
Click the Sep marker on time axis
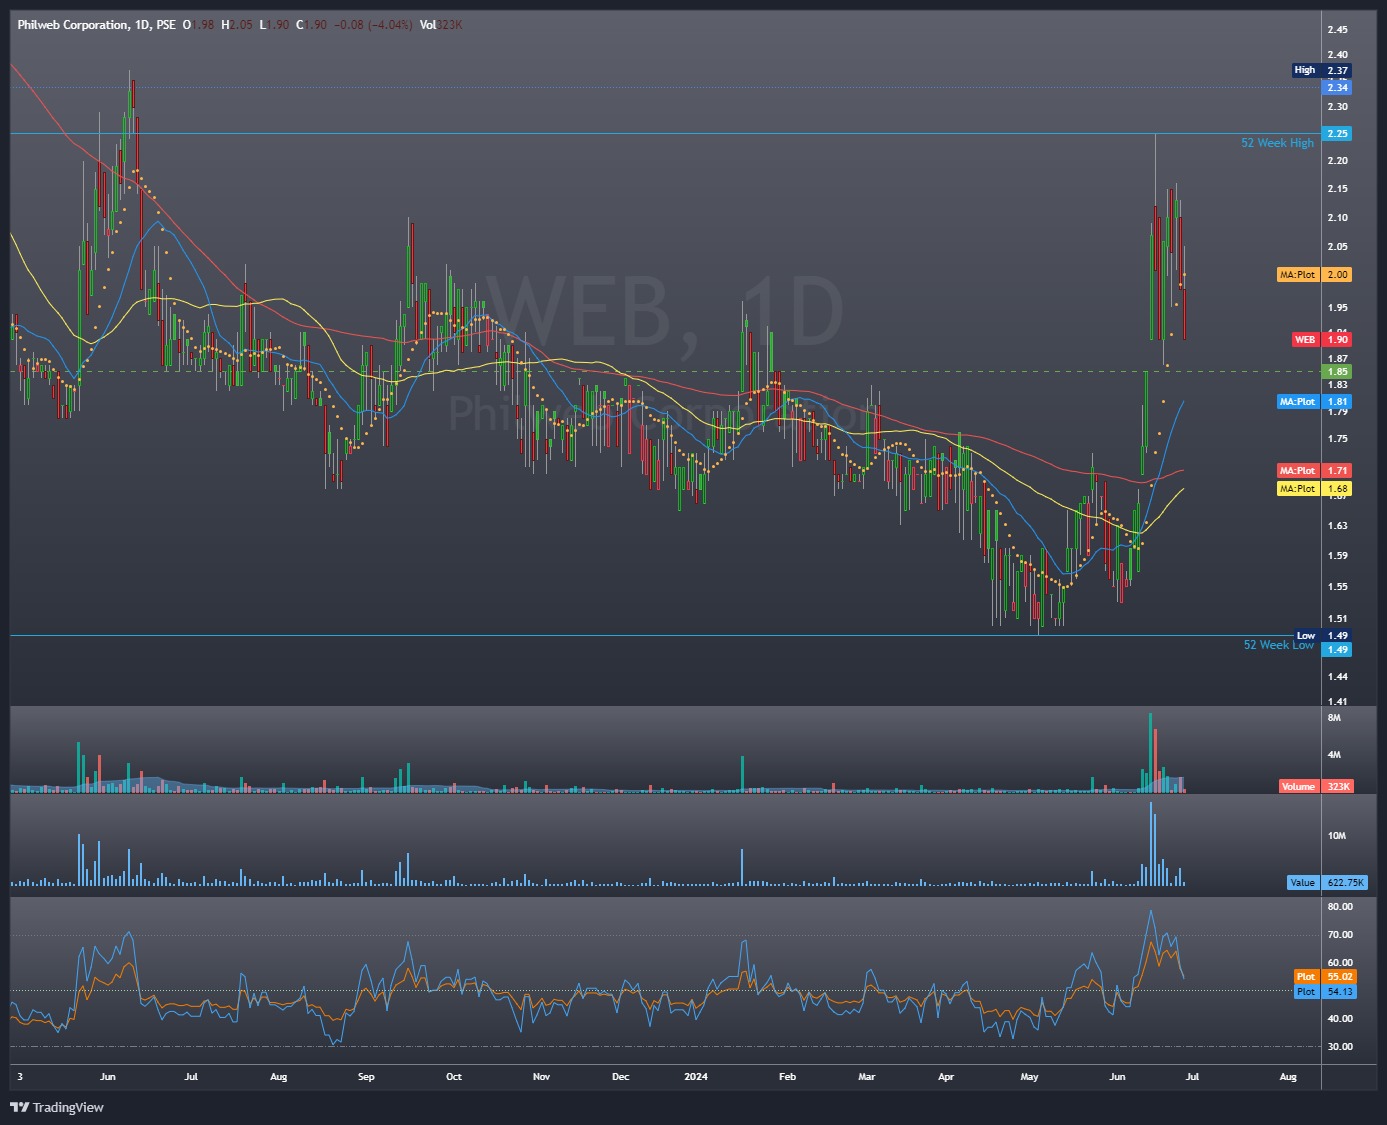click(x=366, y=1077)
